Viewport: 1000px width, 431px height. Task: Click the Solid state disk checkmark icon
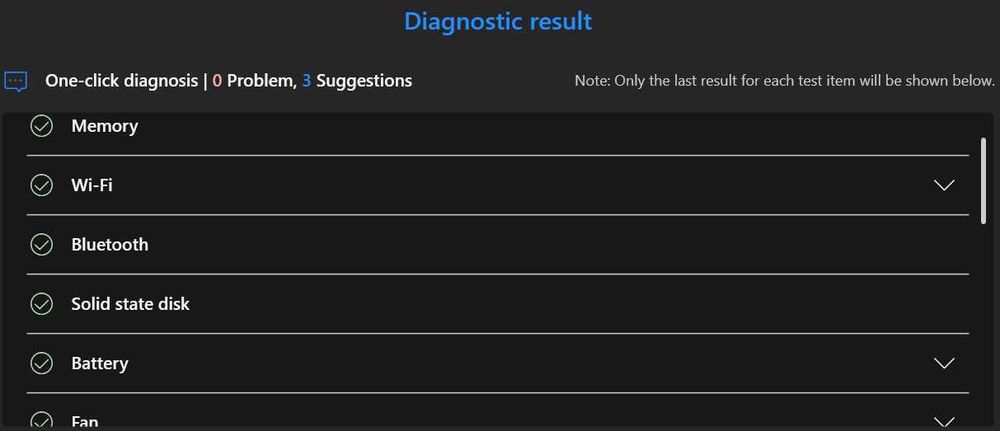(41, 304)
